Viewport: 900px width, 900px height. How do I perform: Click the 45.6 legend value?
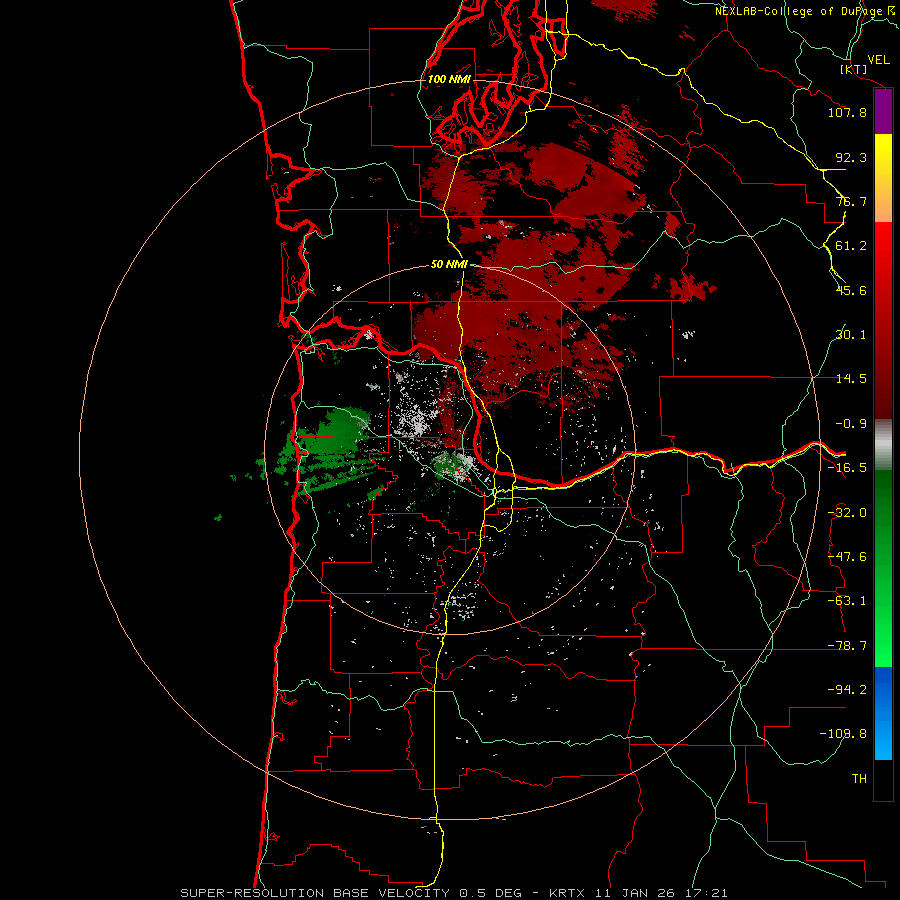coord(851,290)
